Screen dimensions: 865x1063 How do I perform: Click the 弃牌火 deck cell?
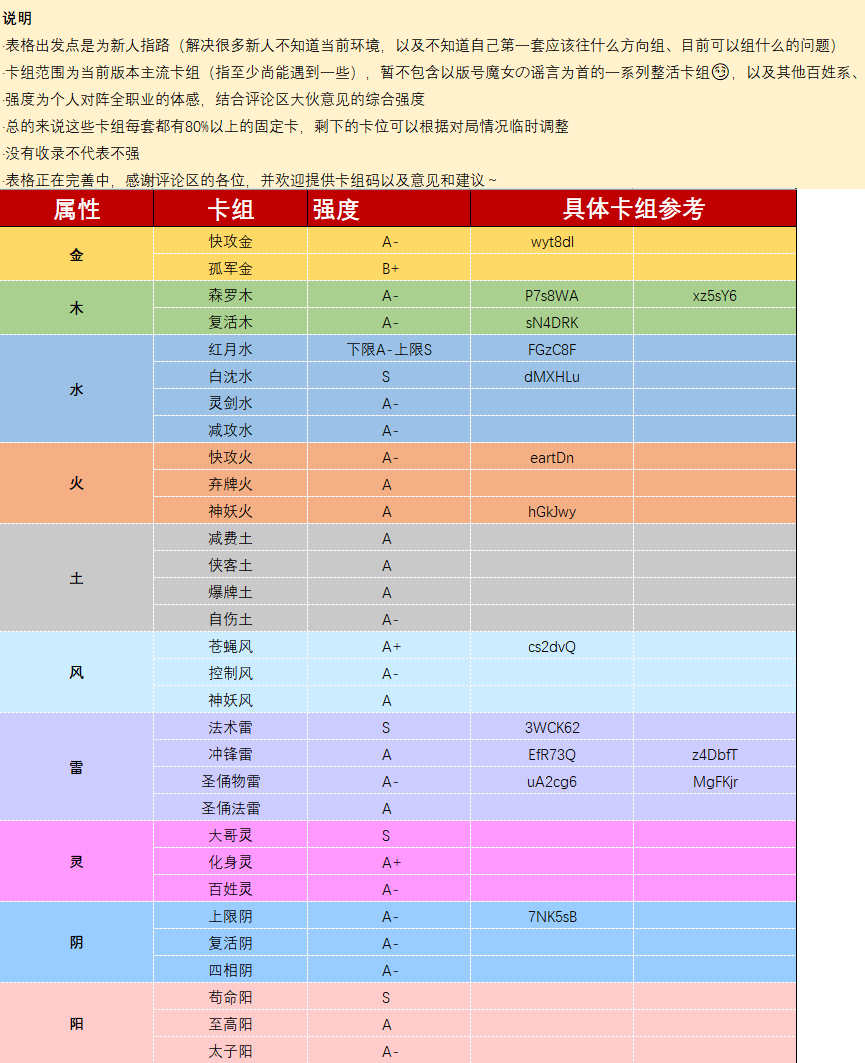[230, 484]
